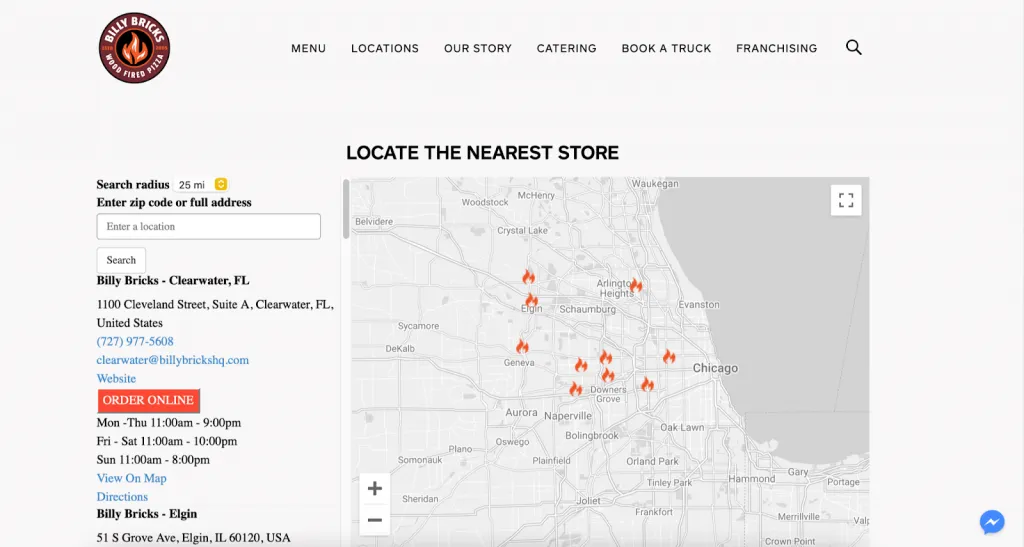Select the Billy Bricks - Elgin heading
The image size is (1024, 547).
click(147, 514)
